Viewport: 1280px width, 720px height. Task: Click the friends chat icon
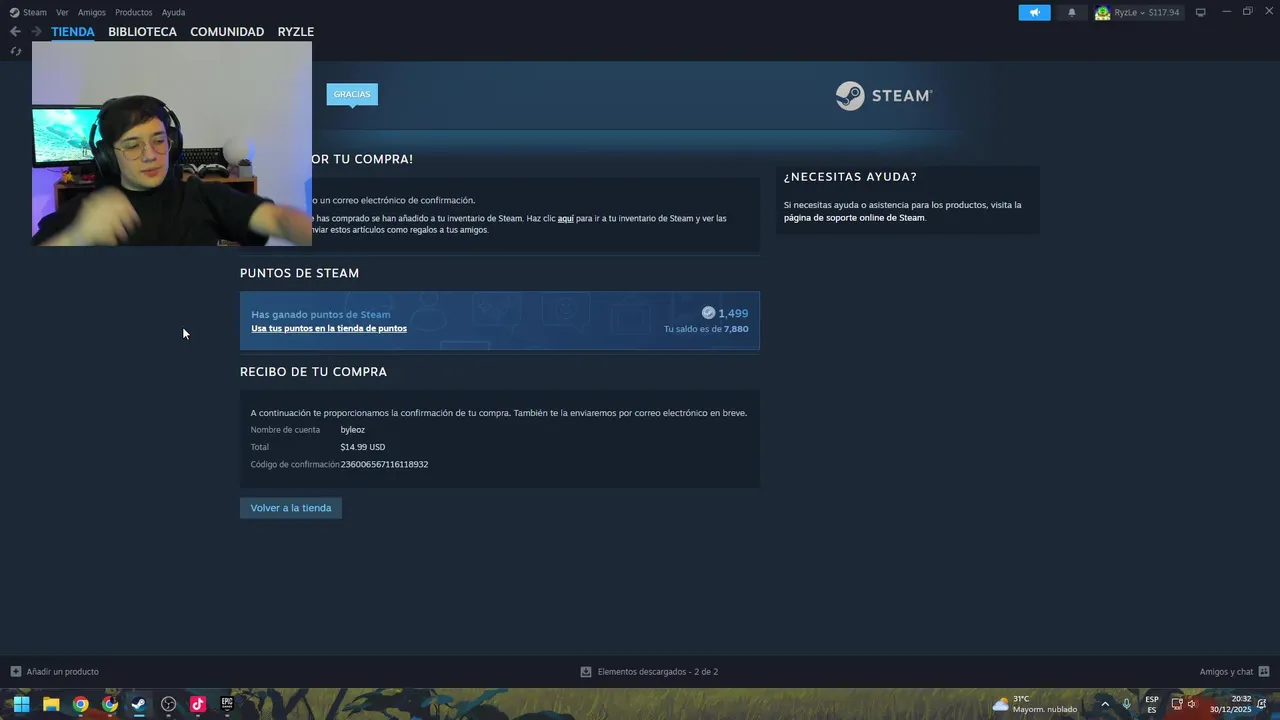click(1264, 672)
